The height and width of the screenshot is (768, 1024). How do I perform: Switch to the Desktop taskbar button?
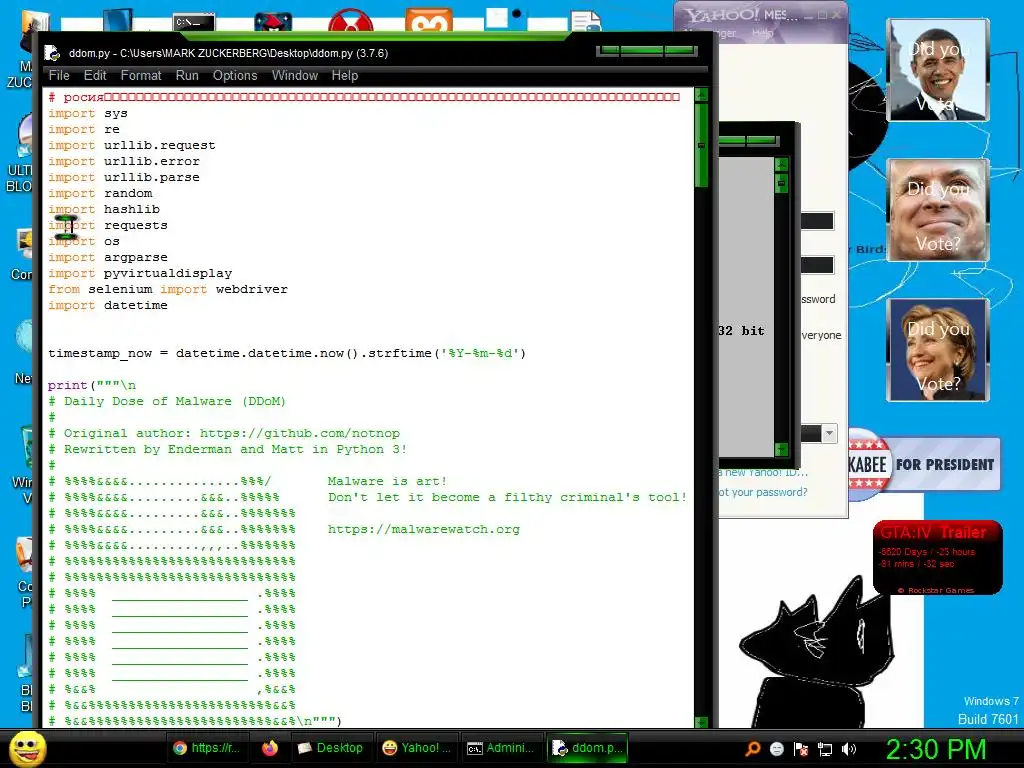[330, 748]
